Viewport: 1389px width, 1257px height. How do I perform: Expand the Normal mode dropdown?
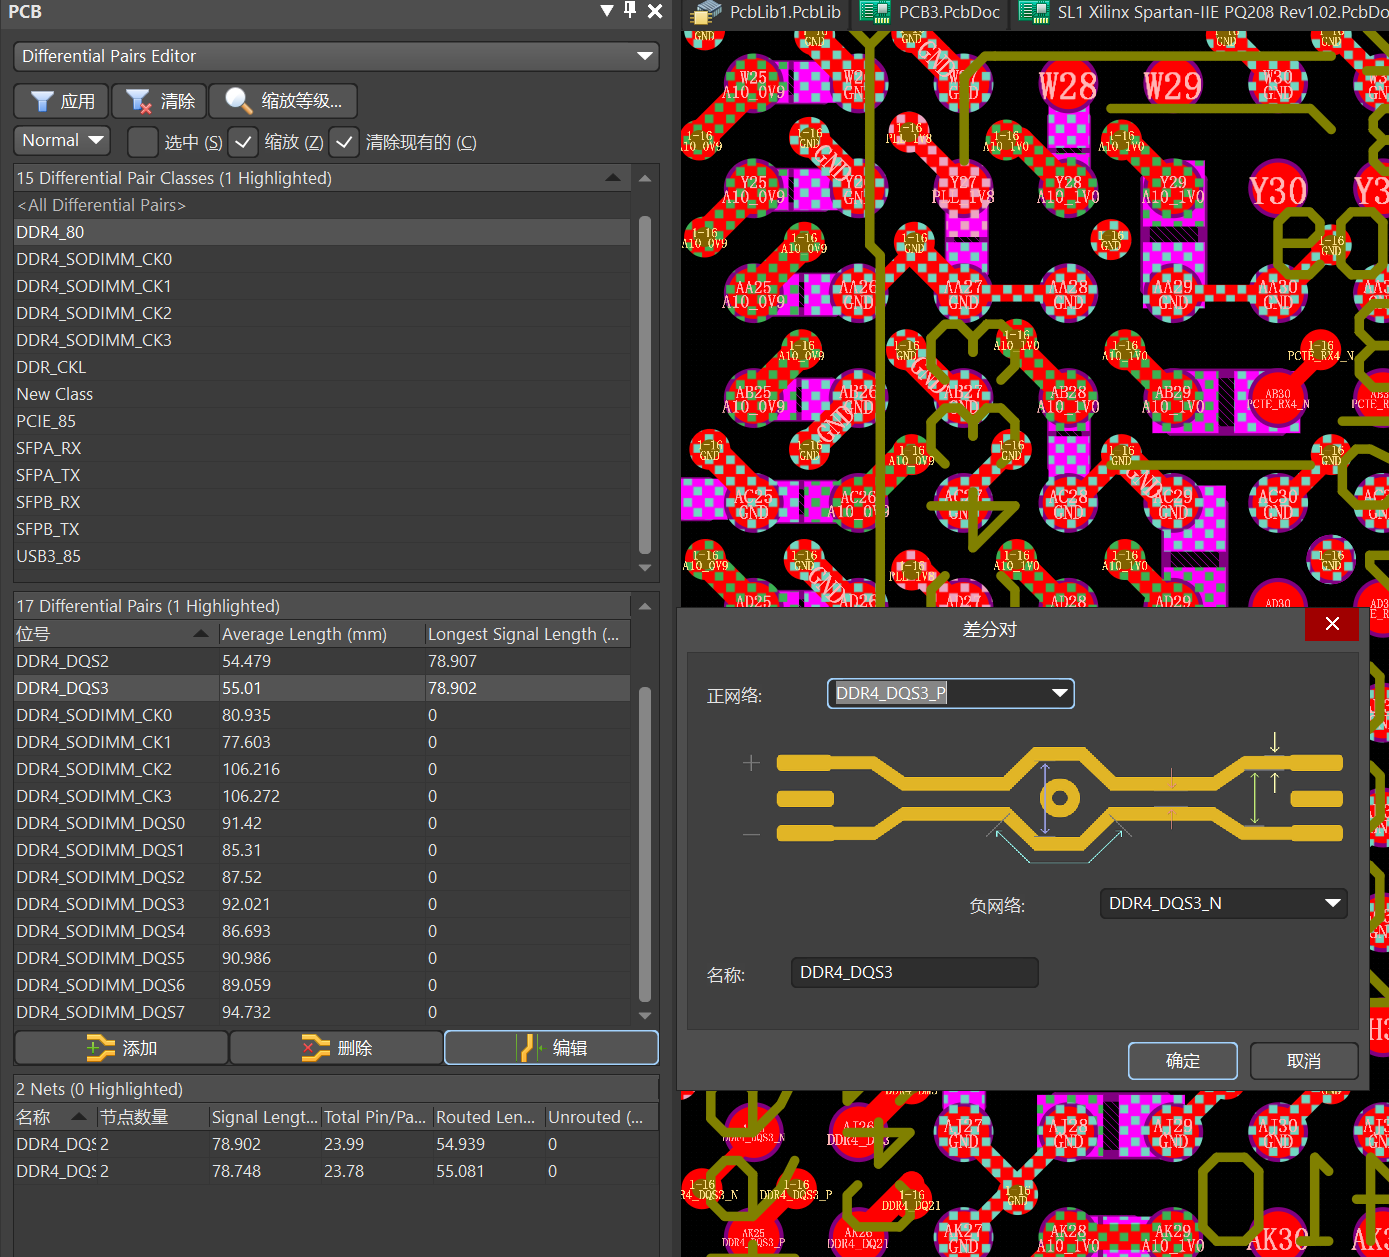tap(62, 141)
